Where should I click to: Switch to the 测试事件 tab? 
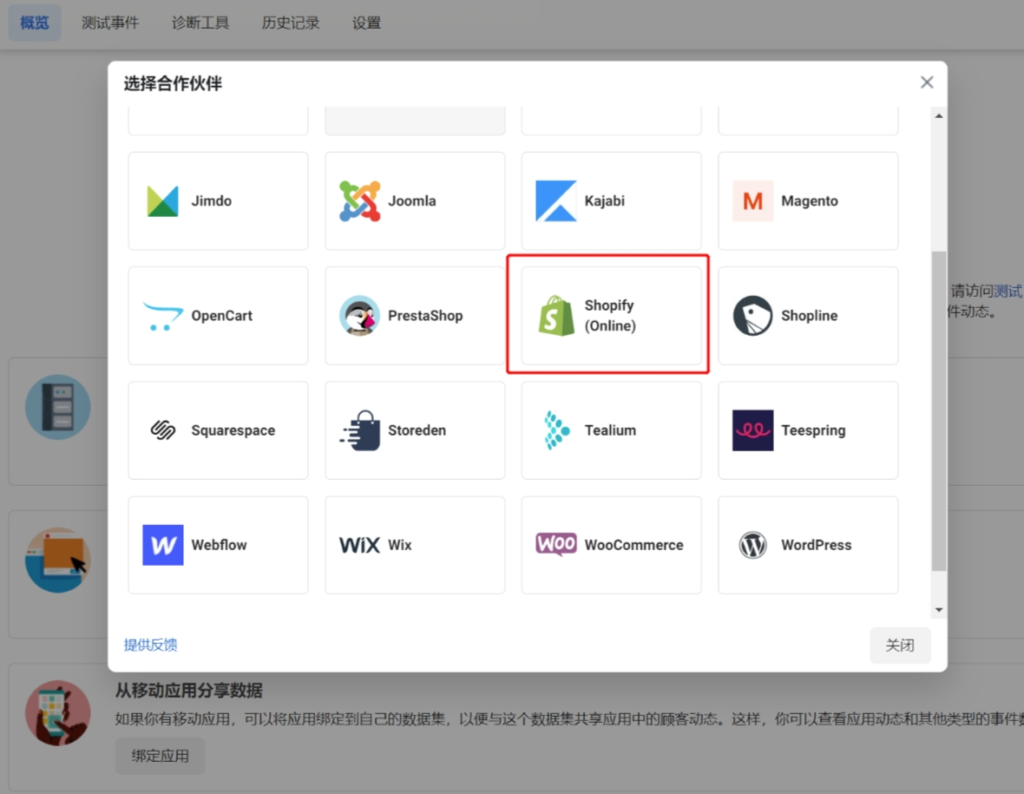pos(110,23)
